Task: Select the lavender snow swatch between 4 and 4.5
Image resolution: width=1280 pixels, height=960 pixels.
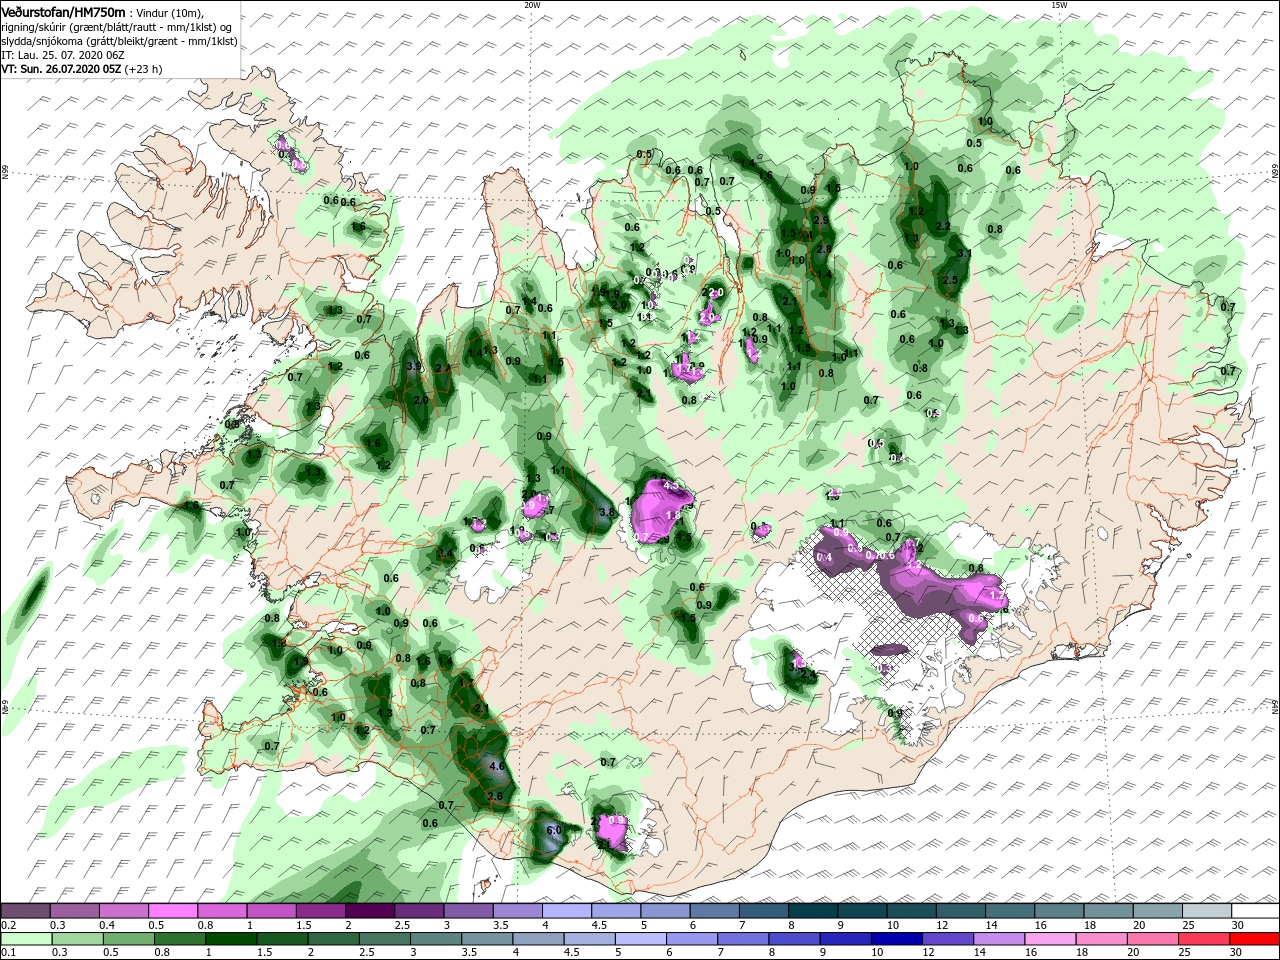Action: pyautogui.click(x=565, y=911)
